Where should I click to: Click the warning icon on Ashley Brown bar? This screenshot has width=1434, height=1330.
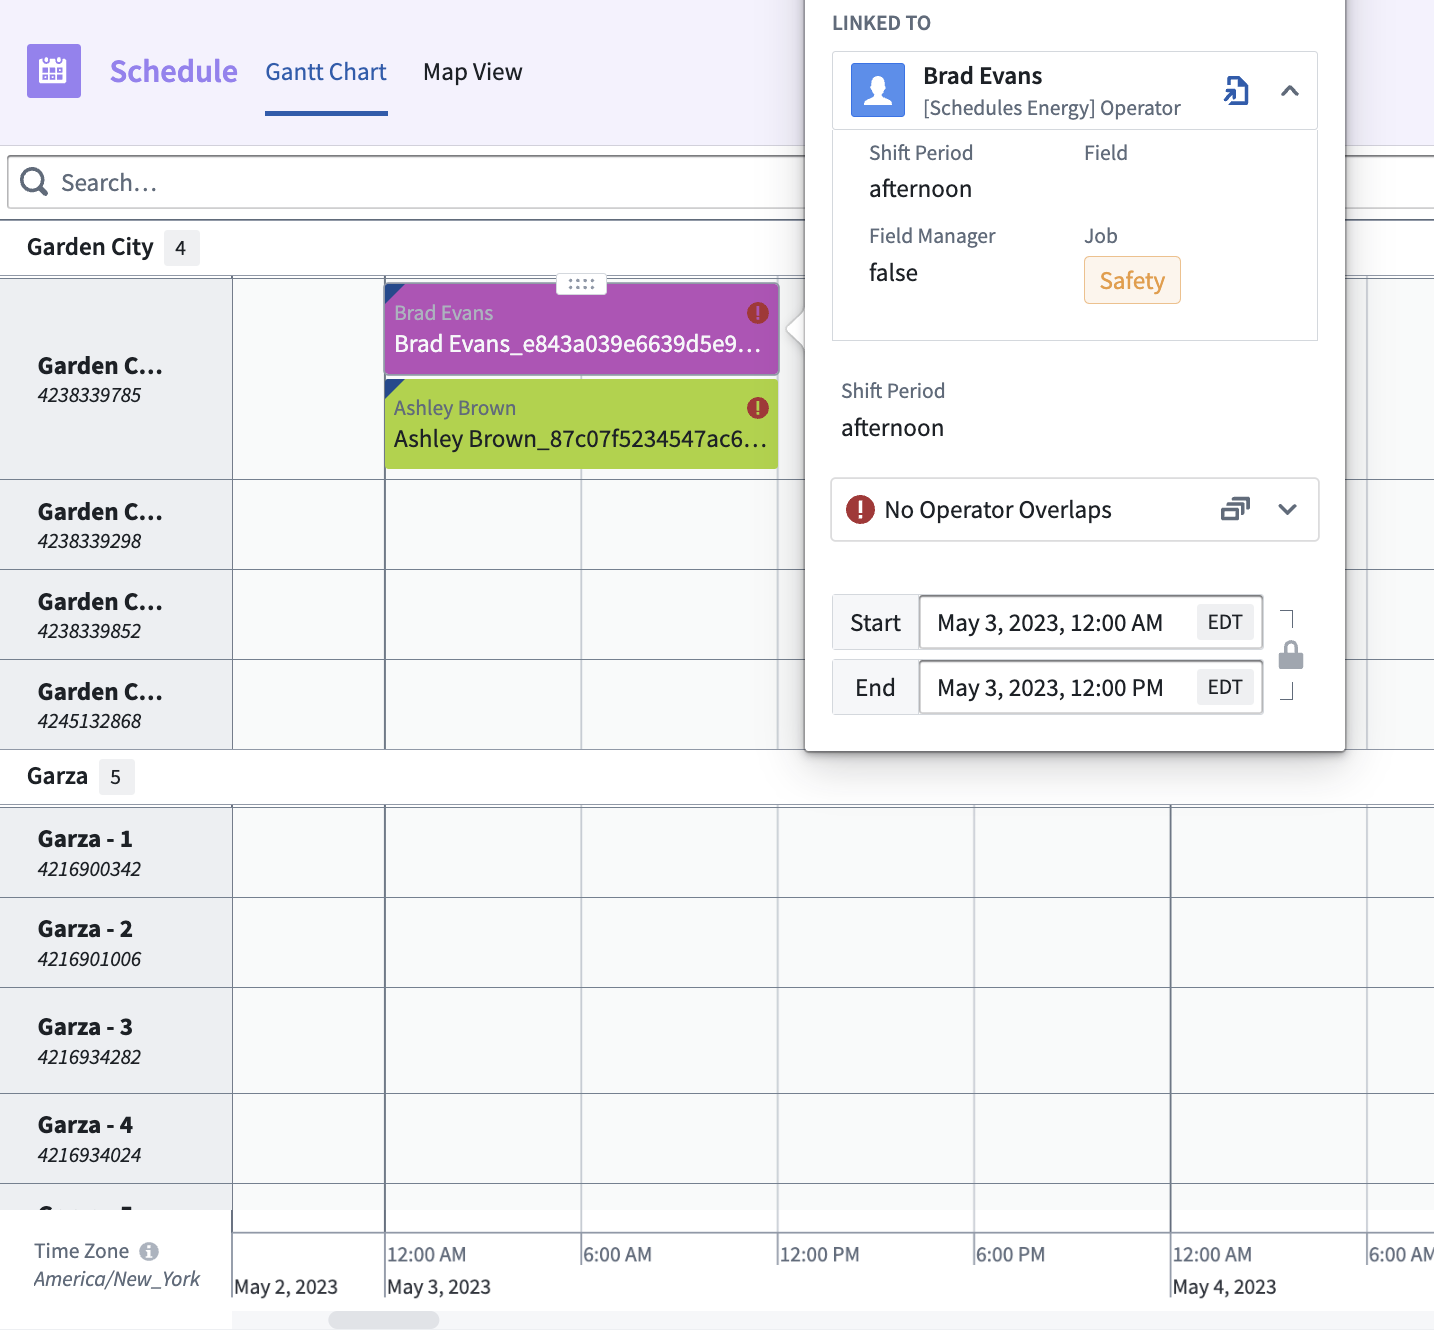coord(758,408)
